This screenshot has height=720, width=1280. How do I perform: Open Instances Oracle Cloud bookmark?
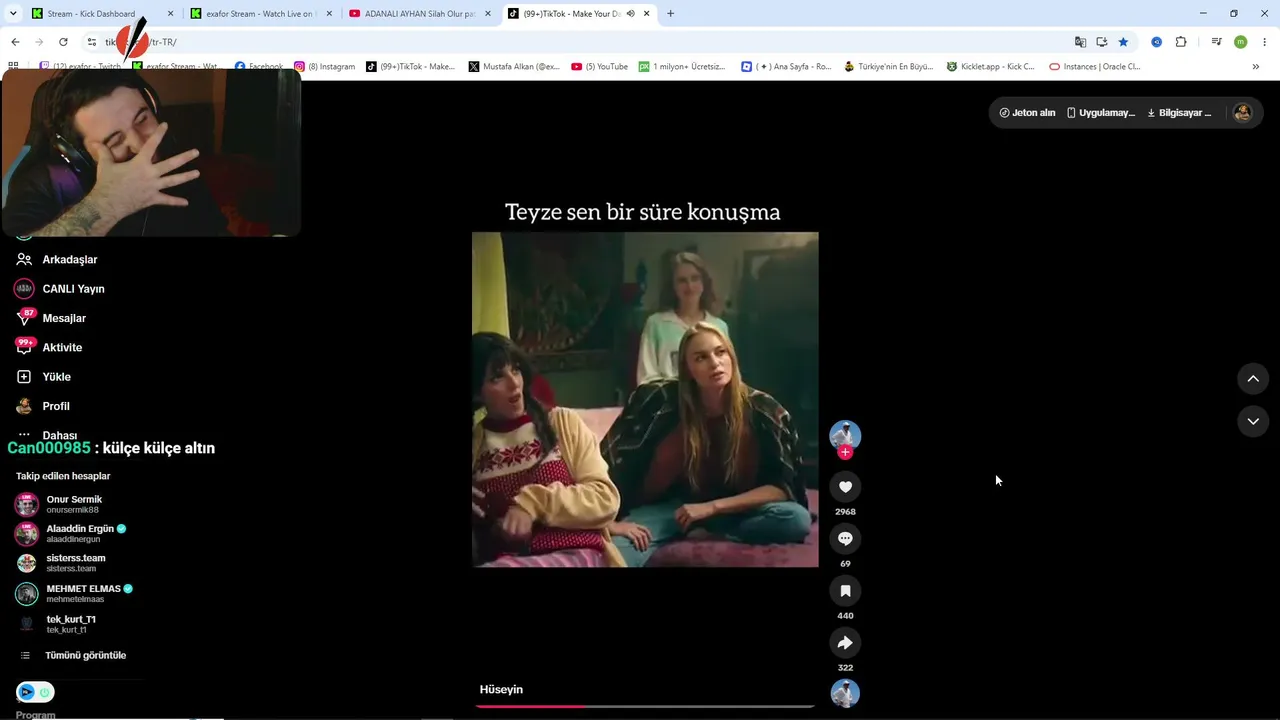1094,67
